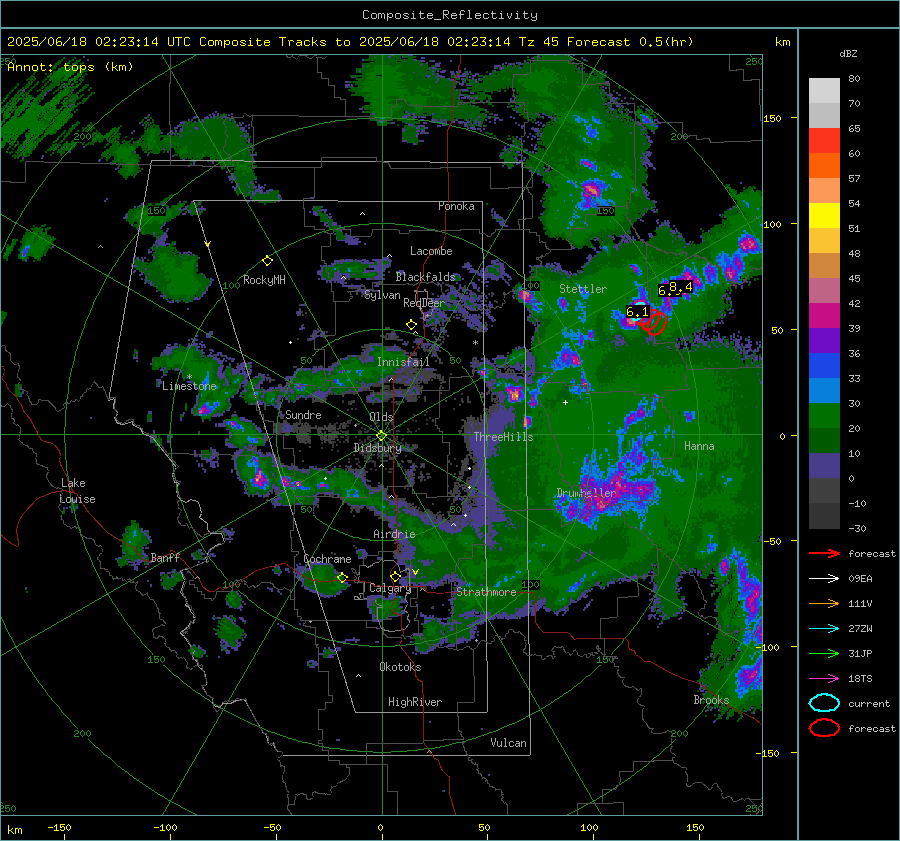Click the radar center diamond at Olds
Image resolution: width=900 pixels, height=841 pixels.
click(x=381, y=436)
